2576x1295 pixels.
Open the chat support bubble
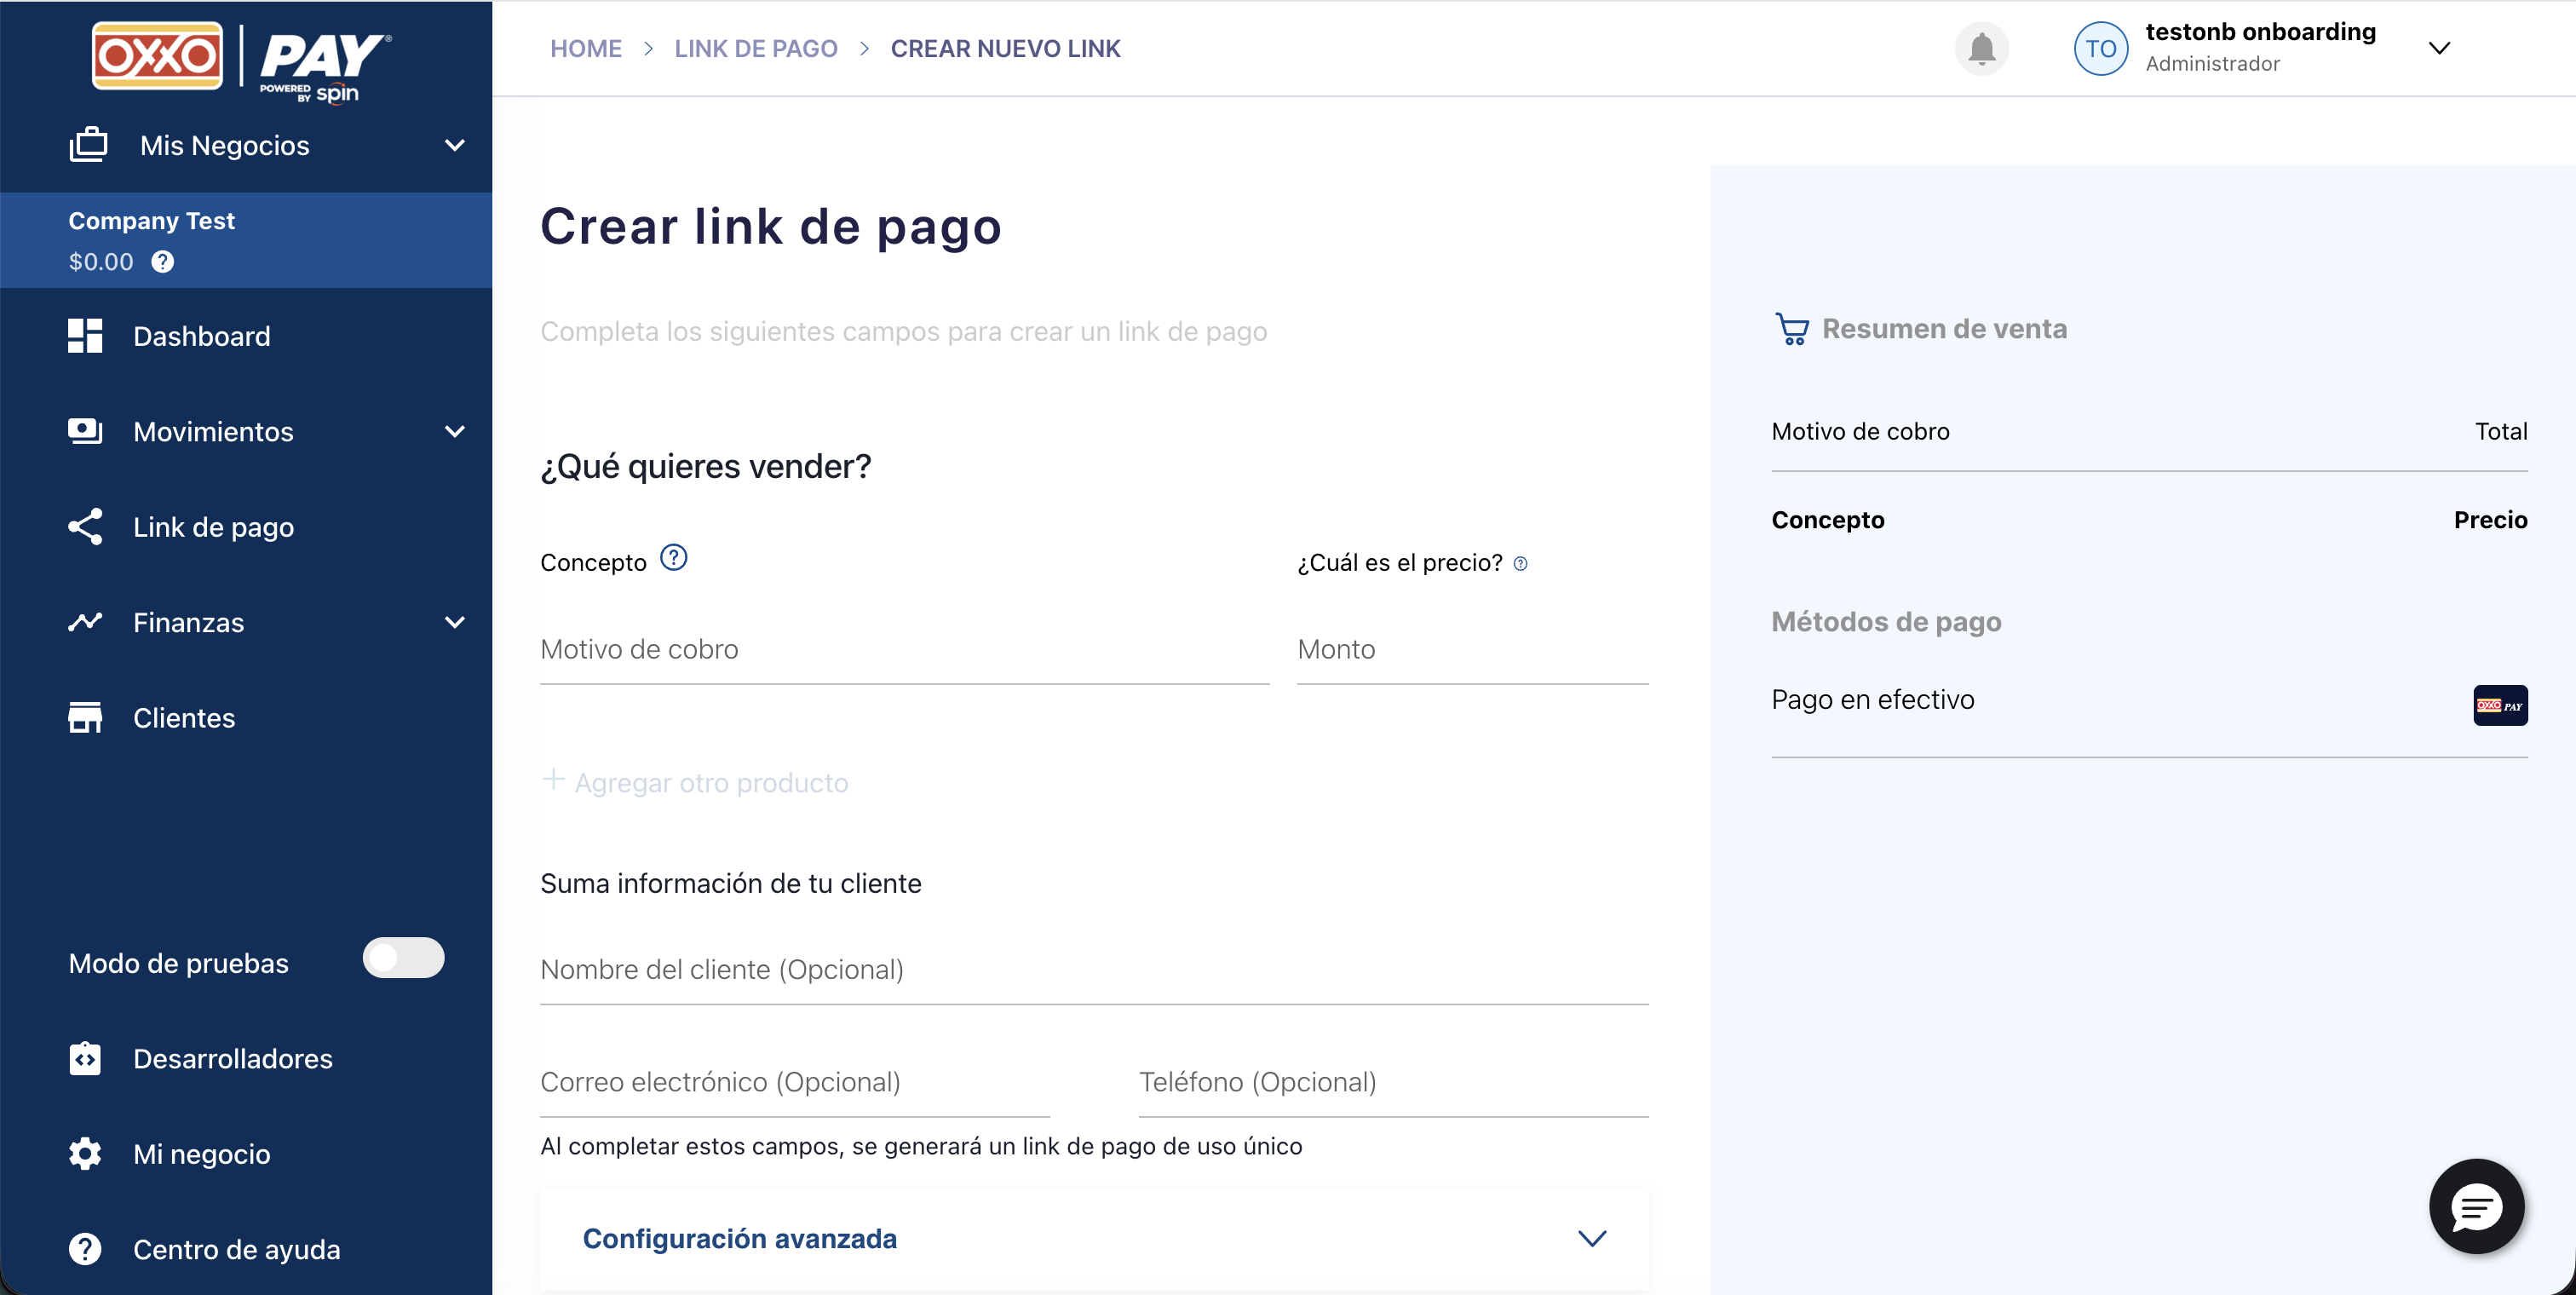coord(2476,1207)
